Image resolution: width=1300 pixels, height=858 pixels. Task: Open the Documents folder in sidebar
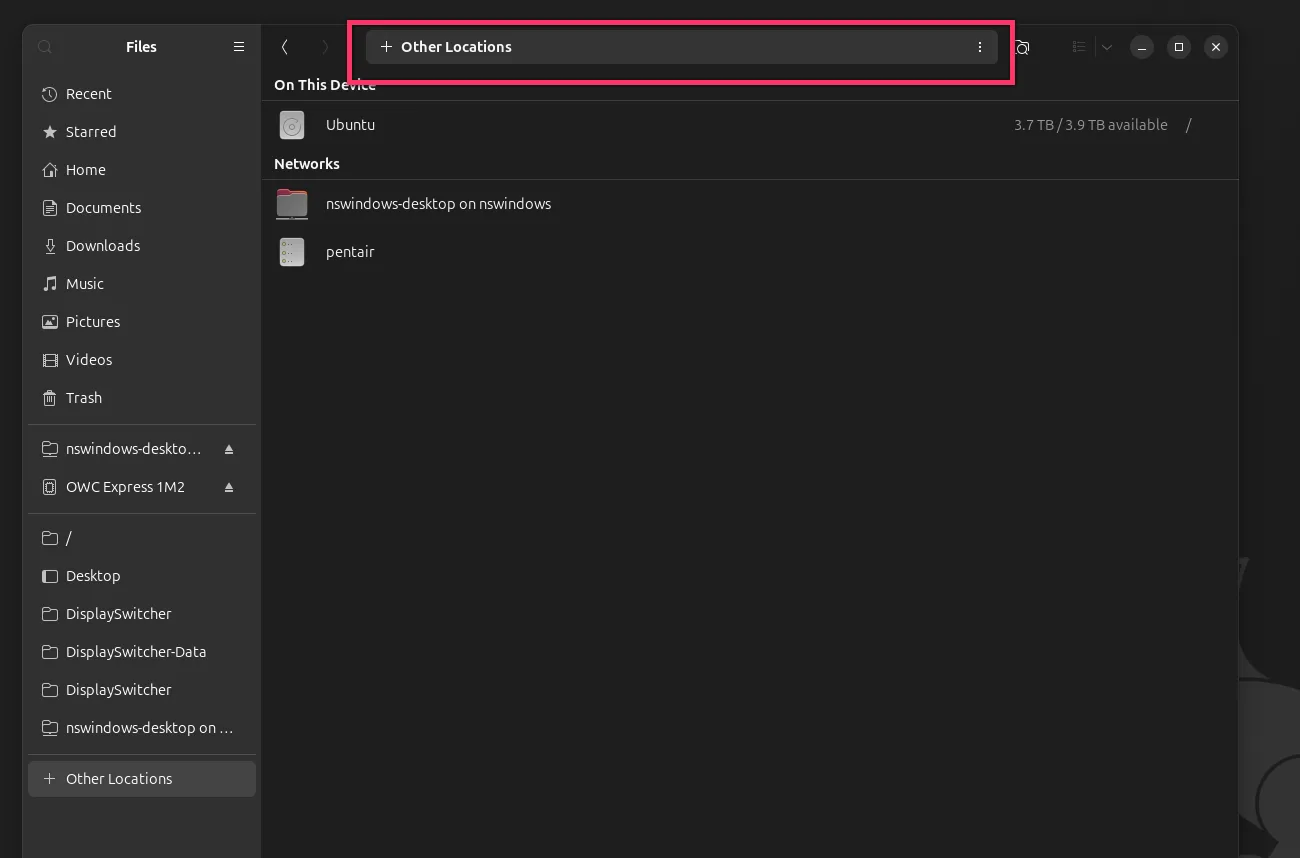[x=142, y=208]
